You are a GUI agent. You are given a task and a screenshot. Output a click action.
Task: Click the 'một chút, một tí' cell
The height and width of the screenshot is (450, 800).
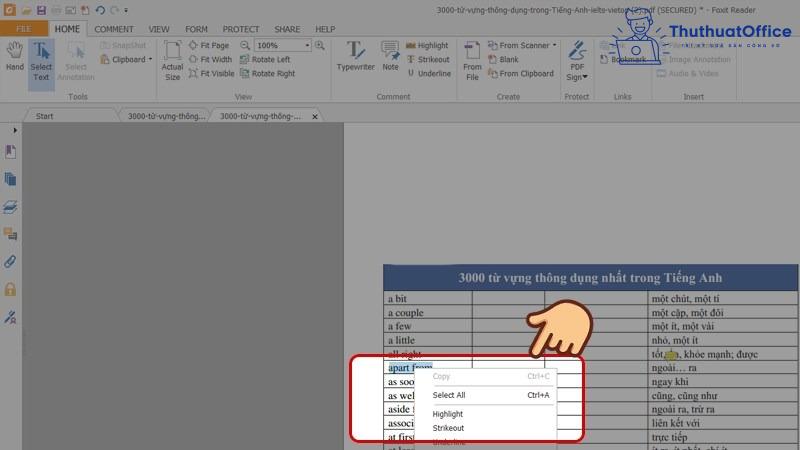[722, 298]
